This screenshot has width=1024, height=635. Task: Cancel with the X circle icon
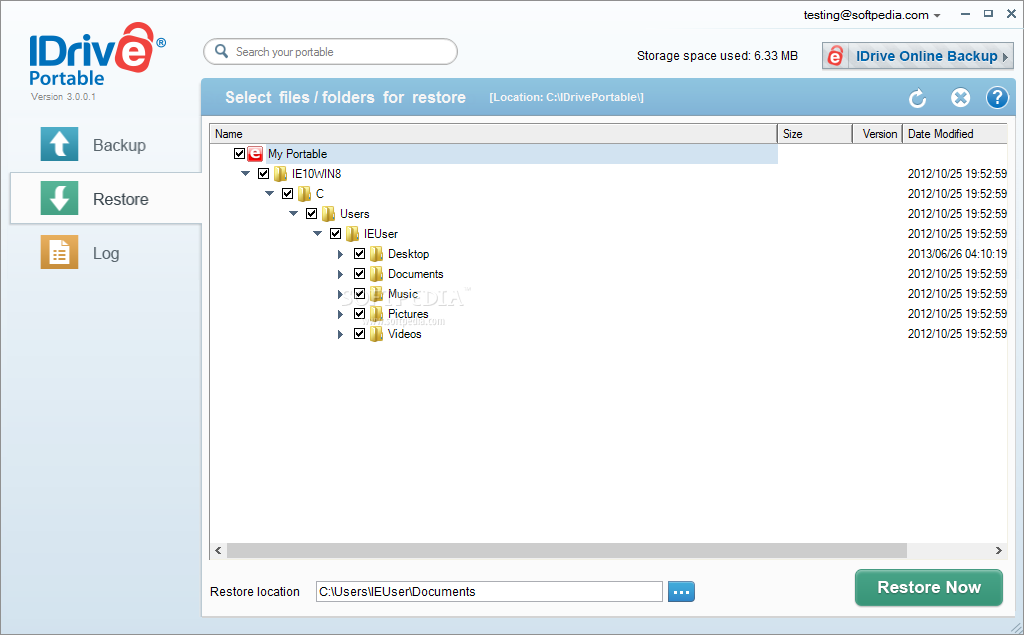point(960,98)
